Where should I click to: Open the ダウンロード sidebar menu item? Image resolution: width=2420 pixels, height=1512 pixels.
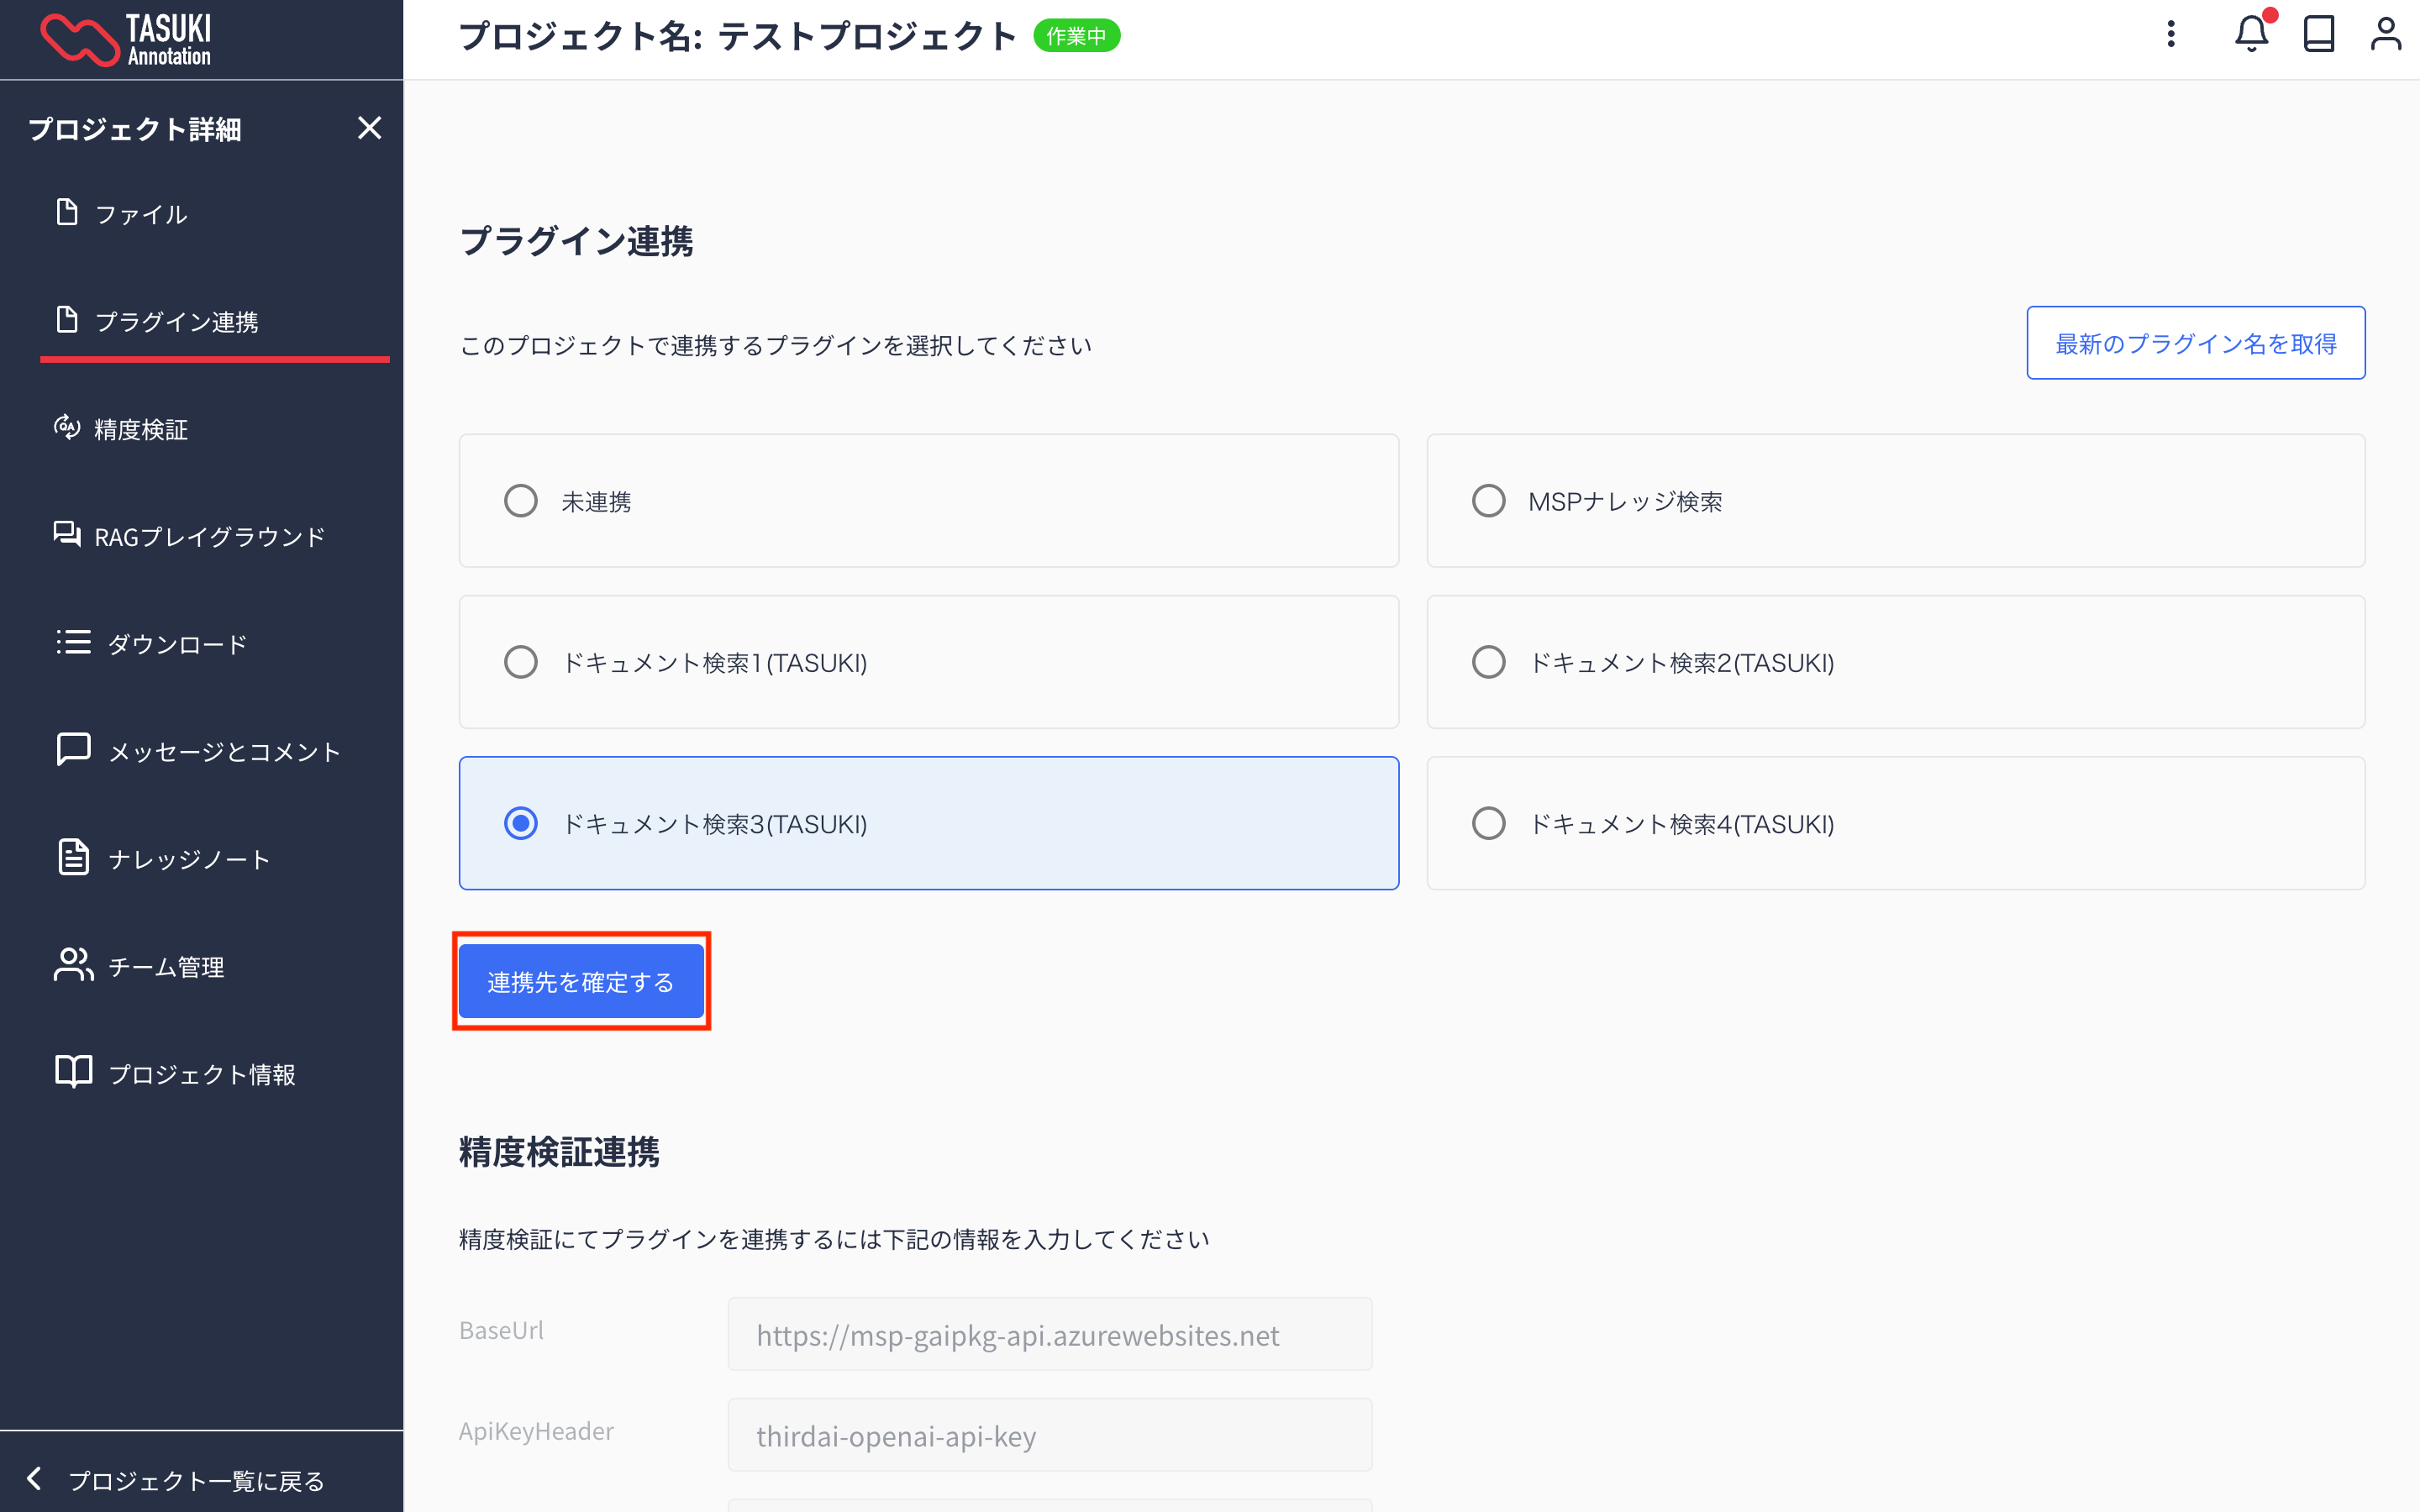pos(176,644)
